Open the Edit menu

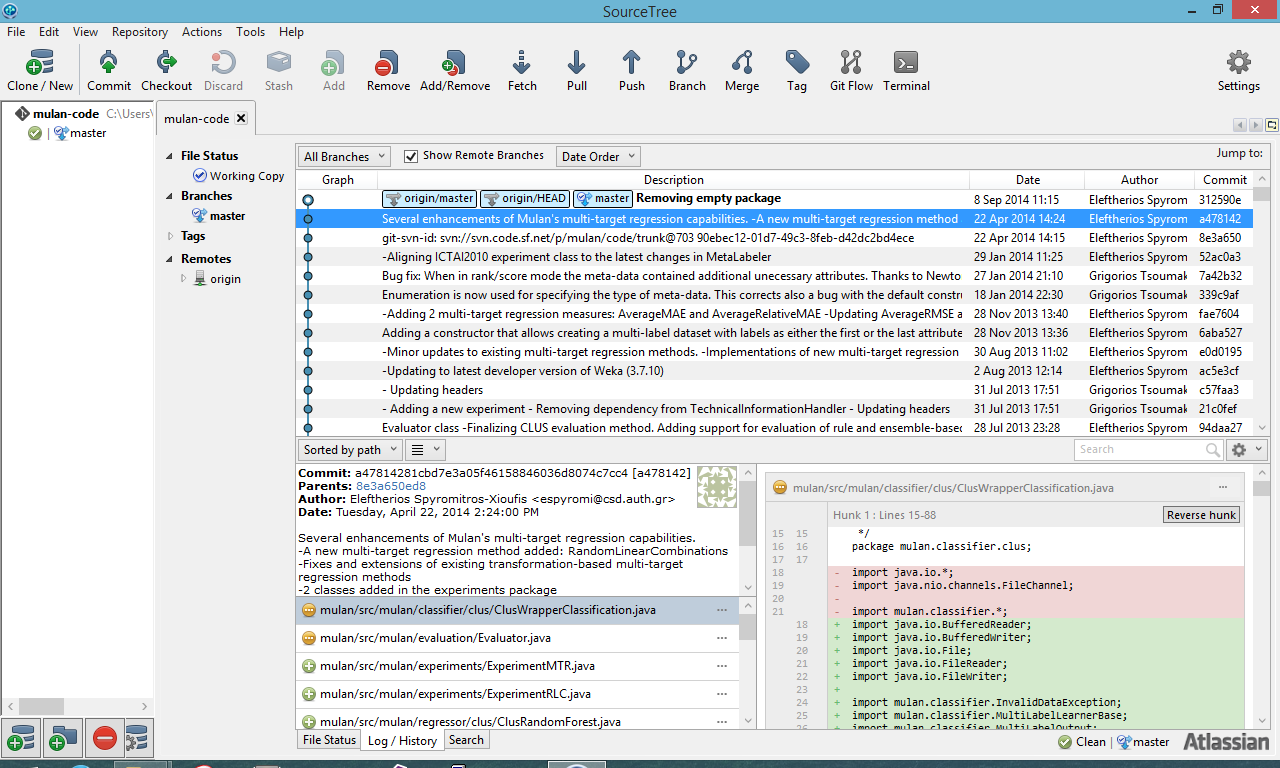click(x=49, y=32)
